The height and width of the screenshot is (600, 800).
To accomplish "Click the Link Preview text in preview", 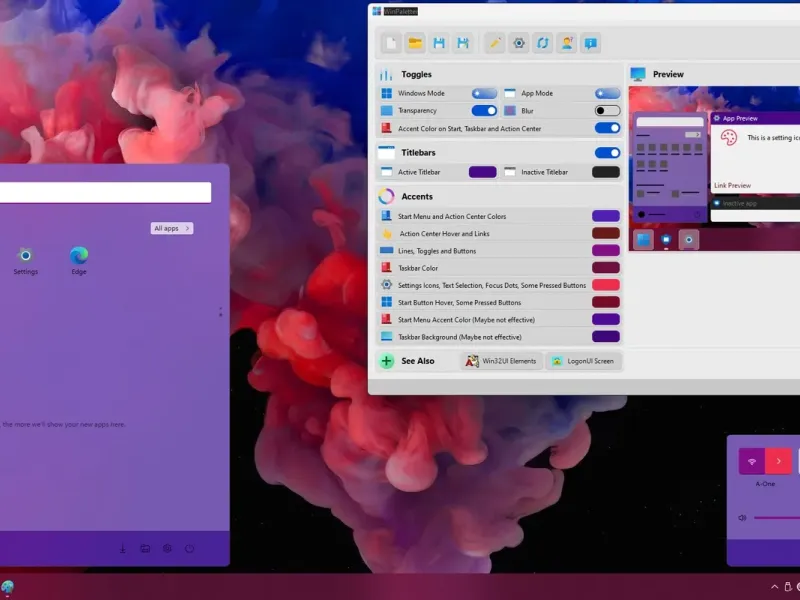I will [732, 186].
